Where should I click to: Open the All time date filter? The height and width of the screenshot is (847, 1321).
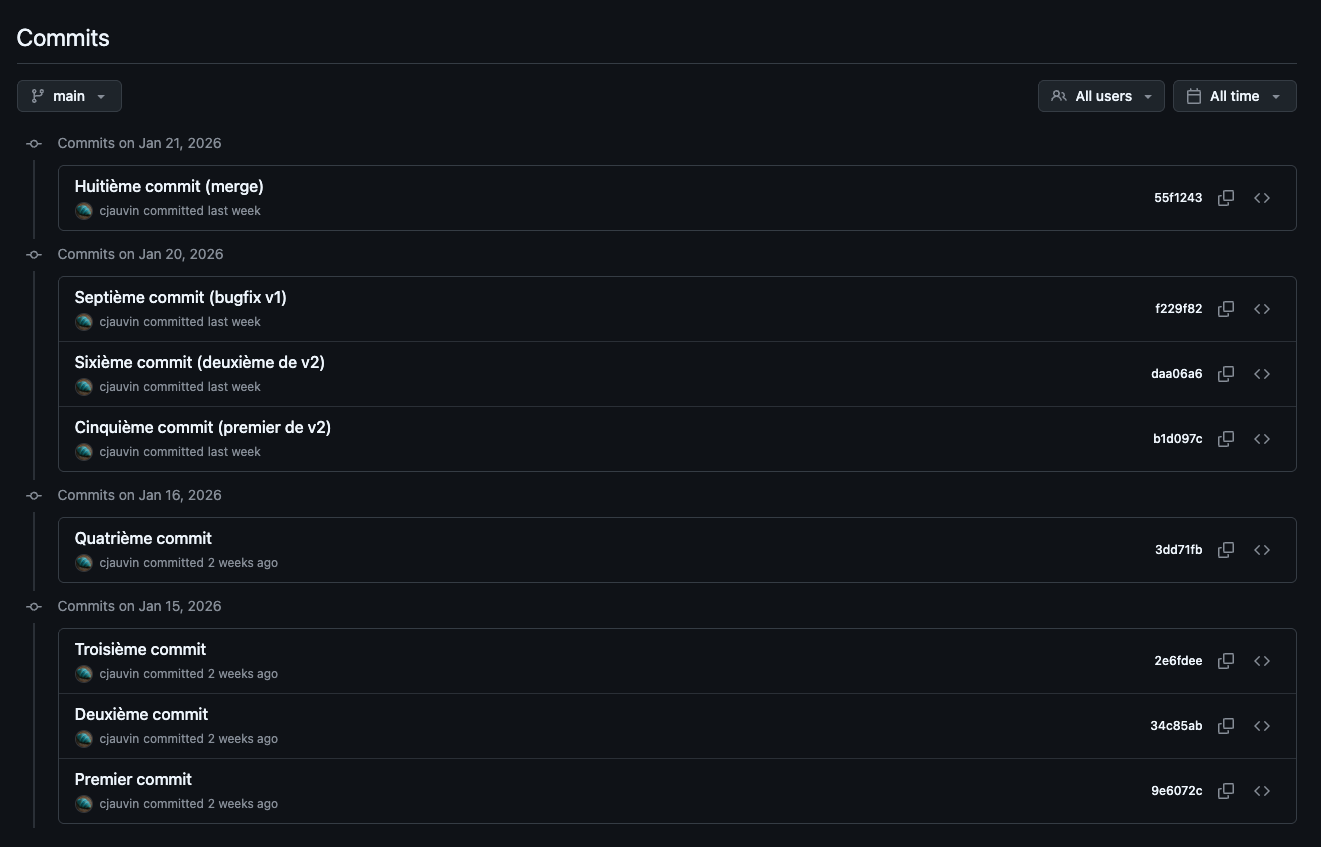pyautogui.click(x=1234, y=96)
